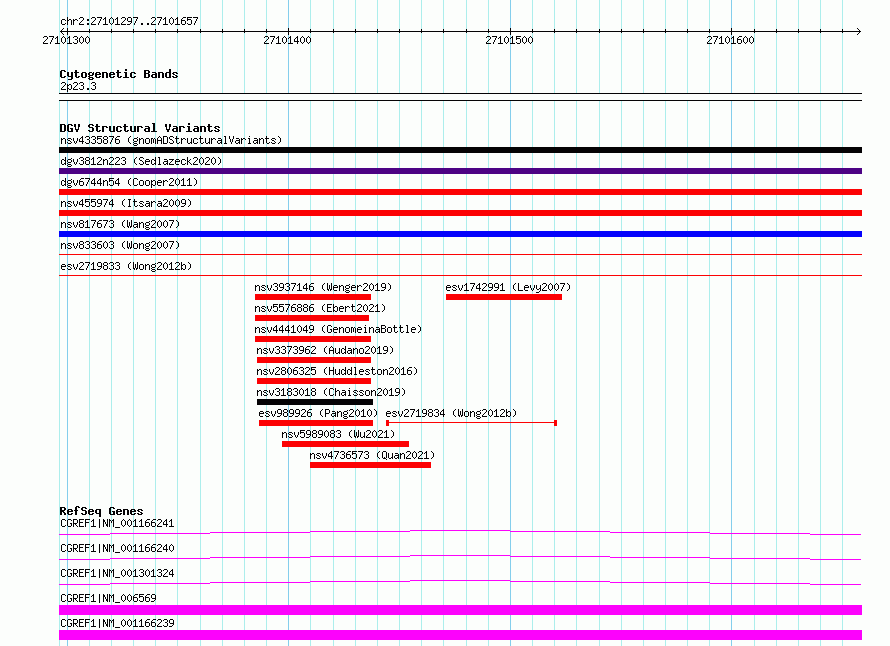
Task: Open the nsv5576886 (Ebert2021) variant label
Action: click(320, 308)
